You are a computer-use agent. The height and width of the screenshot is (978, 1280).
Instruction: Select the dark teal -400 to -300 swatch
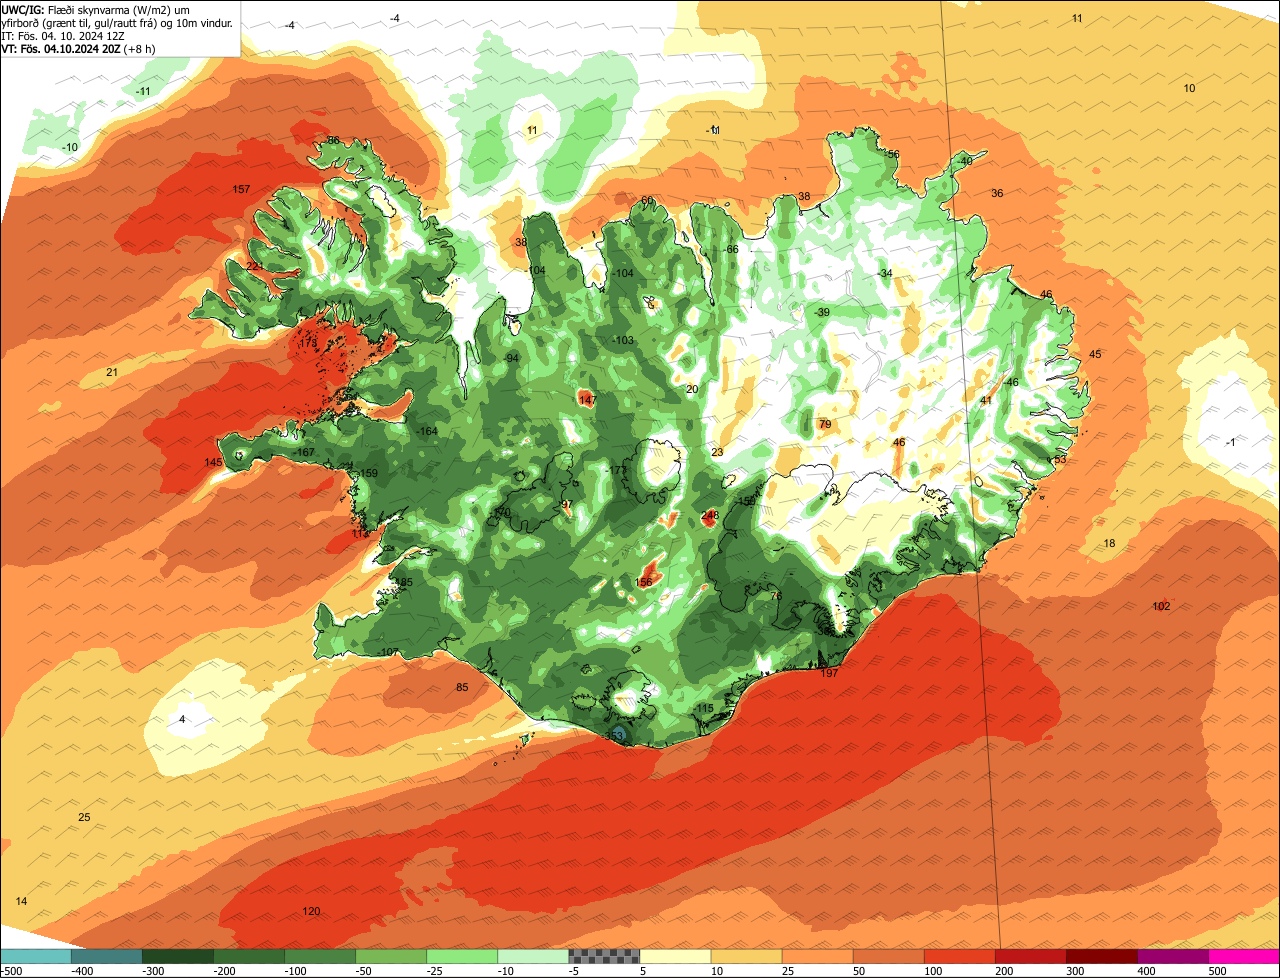(107, 956)
